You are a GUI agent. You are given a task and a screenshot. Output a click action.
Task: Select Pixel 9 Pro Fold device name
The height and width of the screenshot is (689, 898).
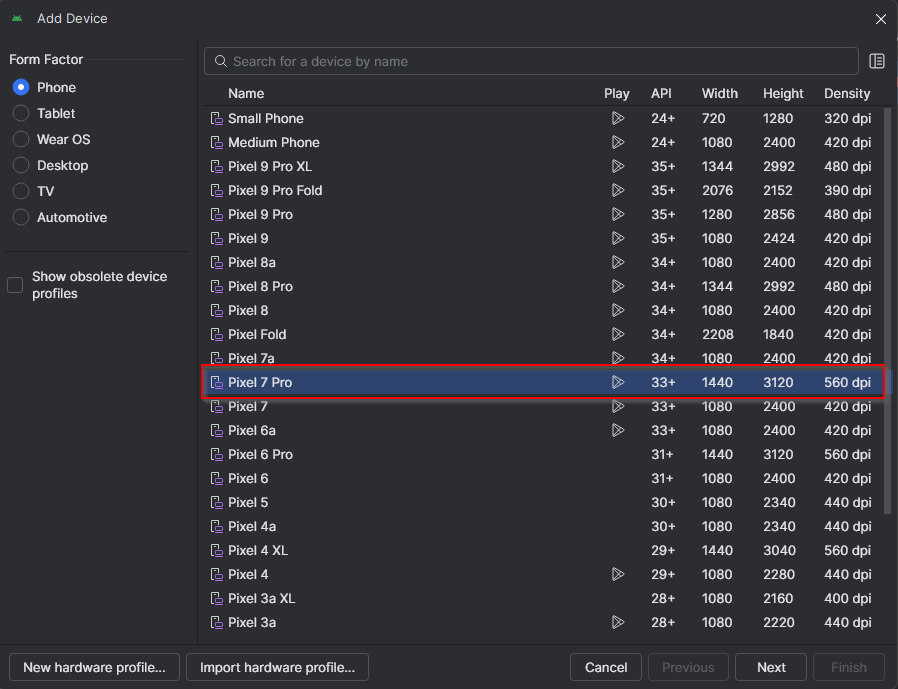tap(275, 191)
